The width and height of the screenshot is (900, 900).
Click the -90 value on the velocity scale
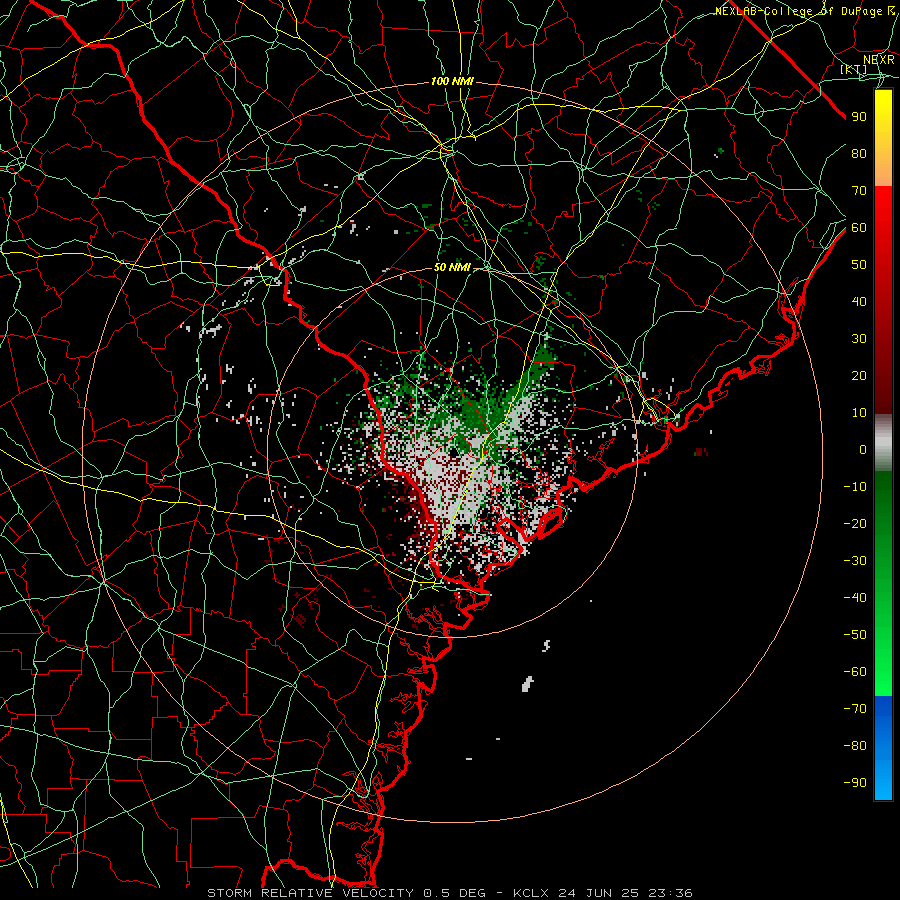pos(855,783)
